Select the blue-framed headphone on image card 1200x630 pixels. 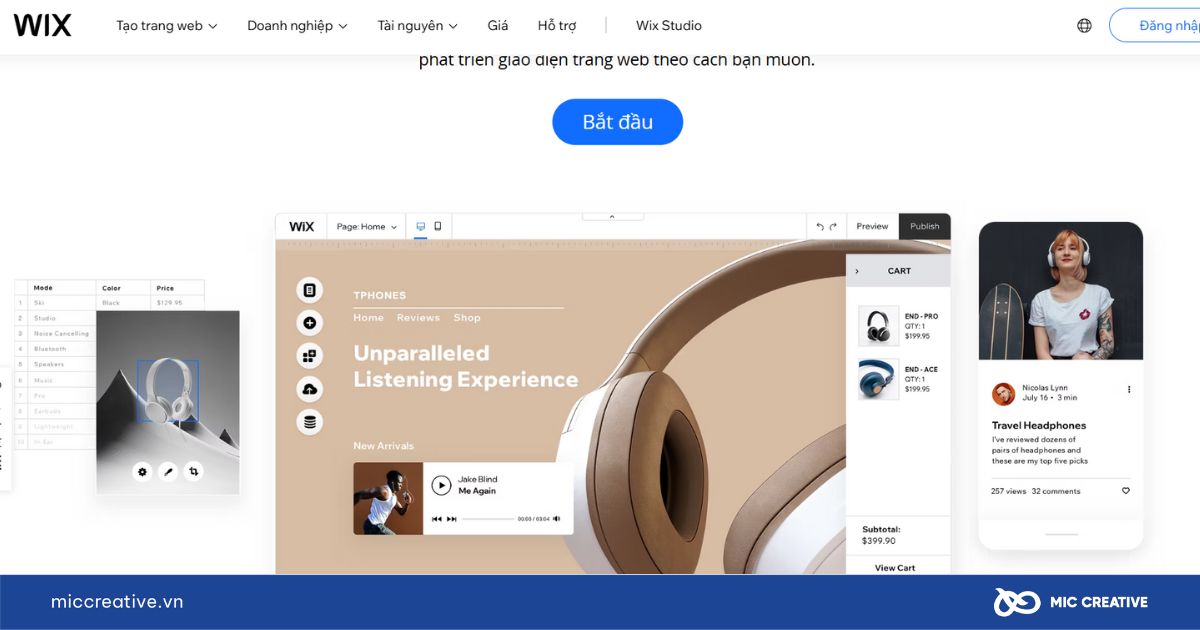(x=167, y=391)
